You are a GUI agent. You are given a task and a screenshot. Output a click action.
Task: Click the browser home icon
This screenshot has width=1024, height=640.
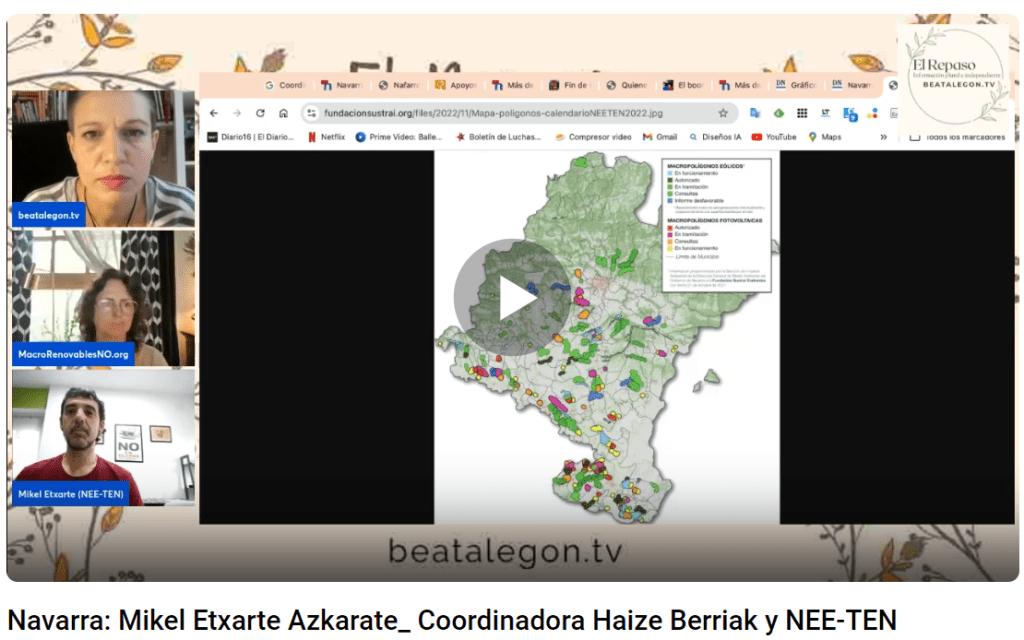coord(283,113)
